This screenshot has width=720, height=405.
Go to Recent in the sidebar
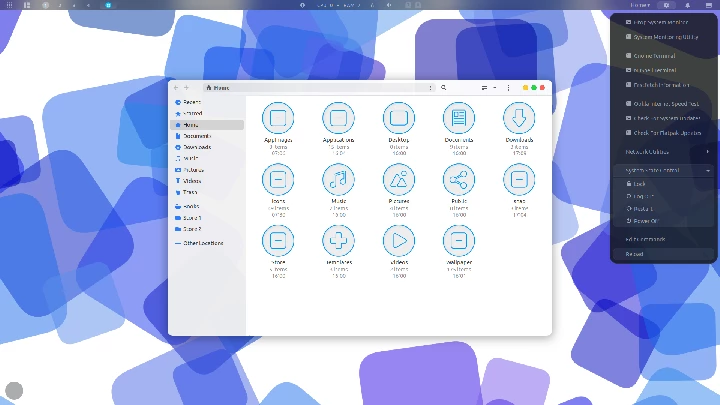click(x=191, y=102)
